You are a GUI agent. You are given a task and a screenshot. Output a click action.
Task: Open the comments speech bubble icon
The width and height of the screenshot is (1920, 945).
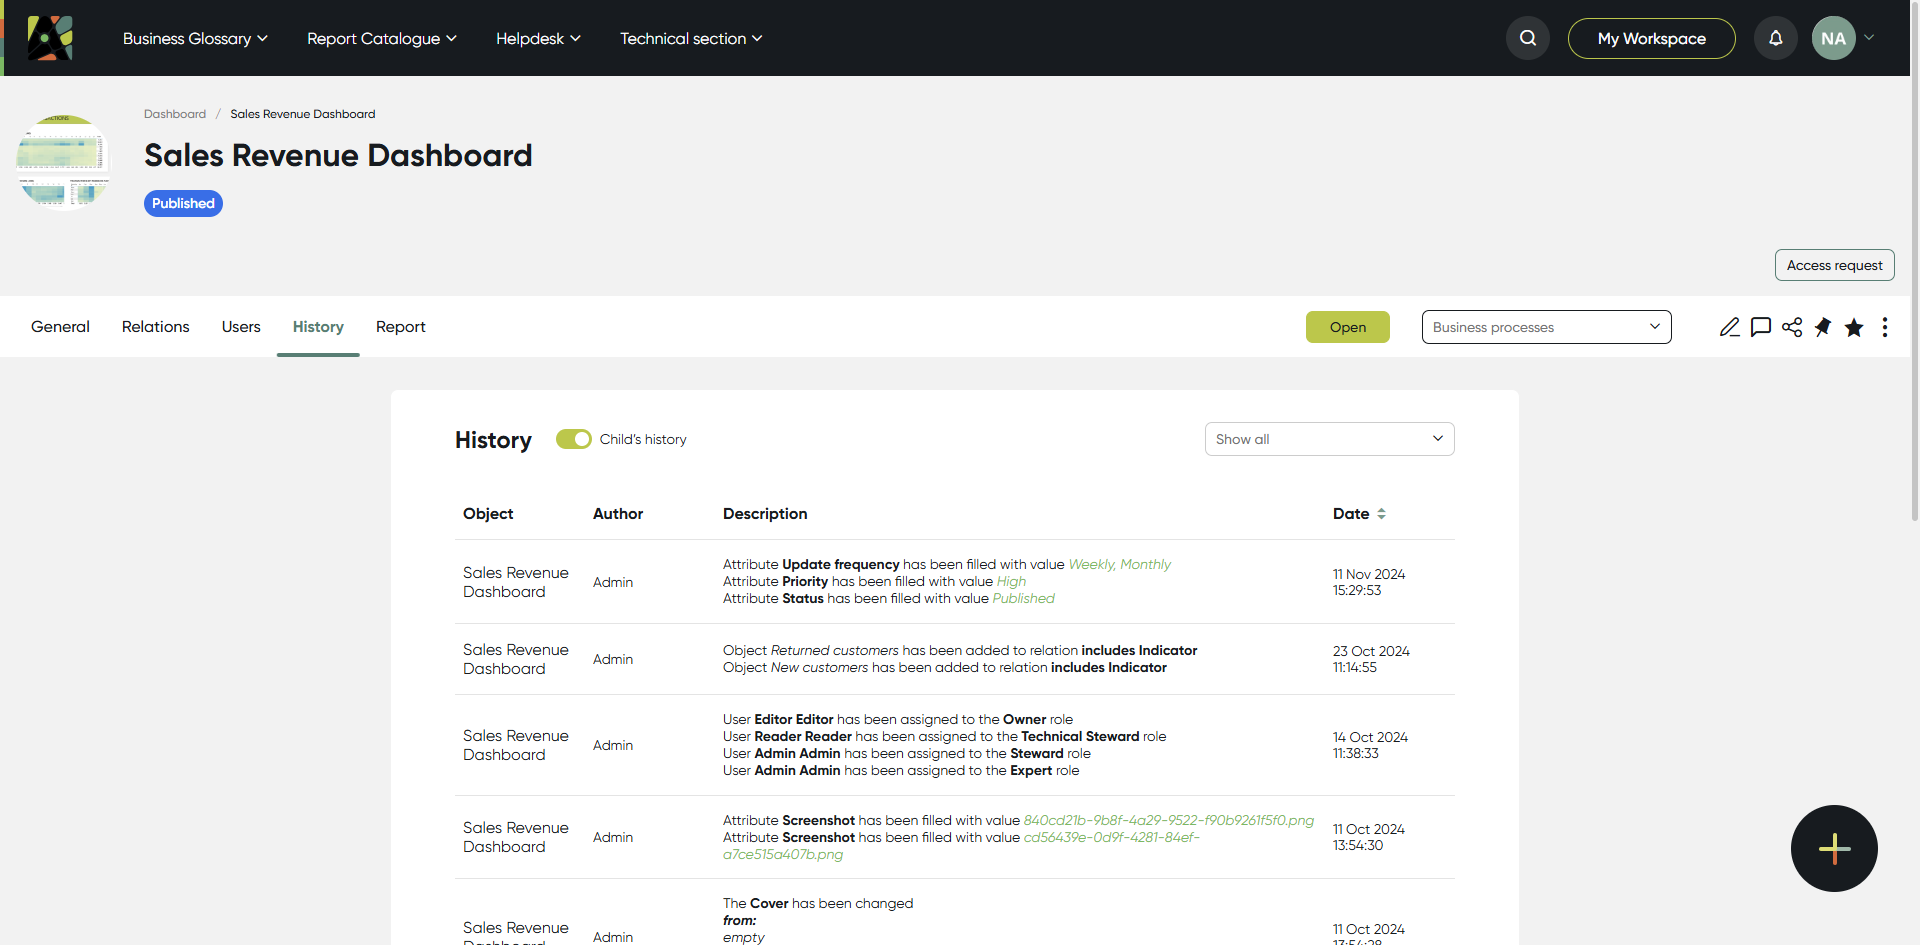point(1760,327)
